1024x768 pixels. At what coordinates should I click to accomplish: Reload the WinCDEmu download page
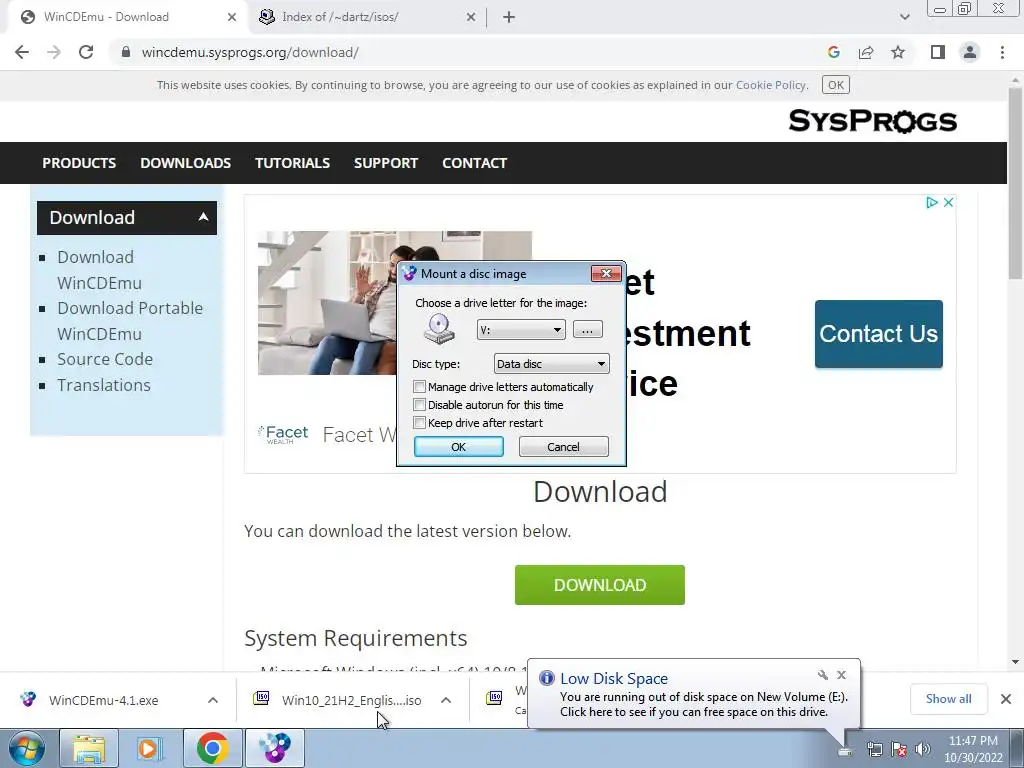point(86,52)
